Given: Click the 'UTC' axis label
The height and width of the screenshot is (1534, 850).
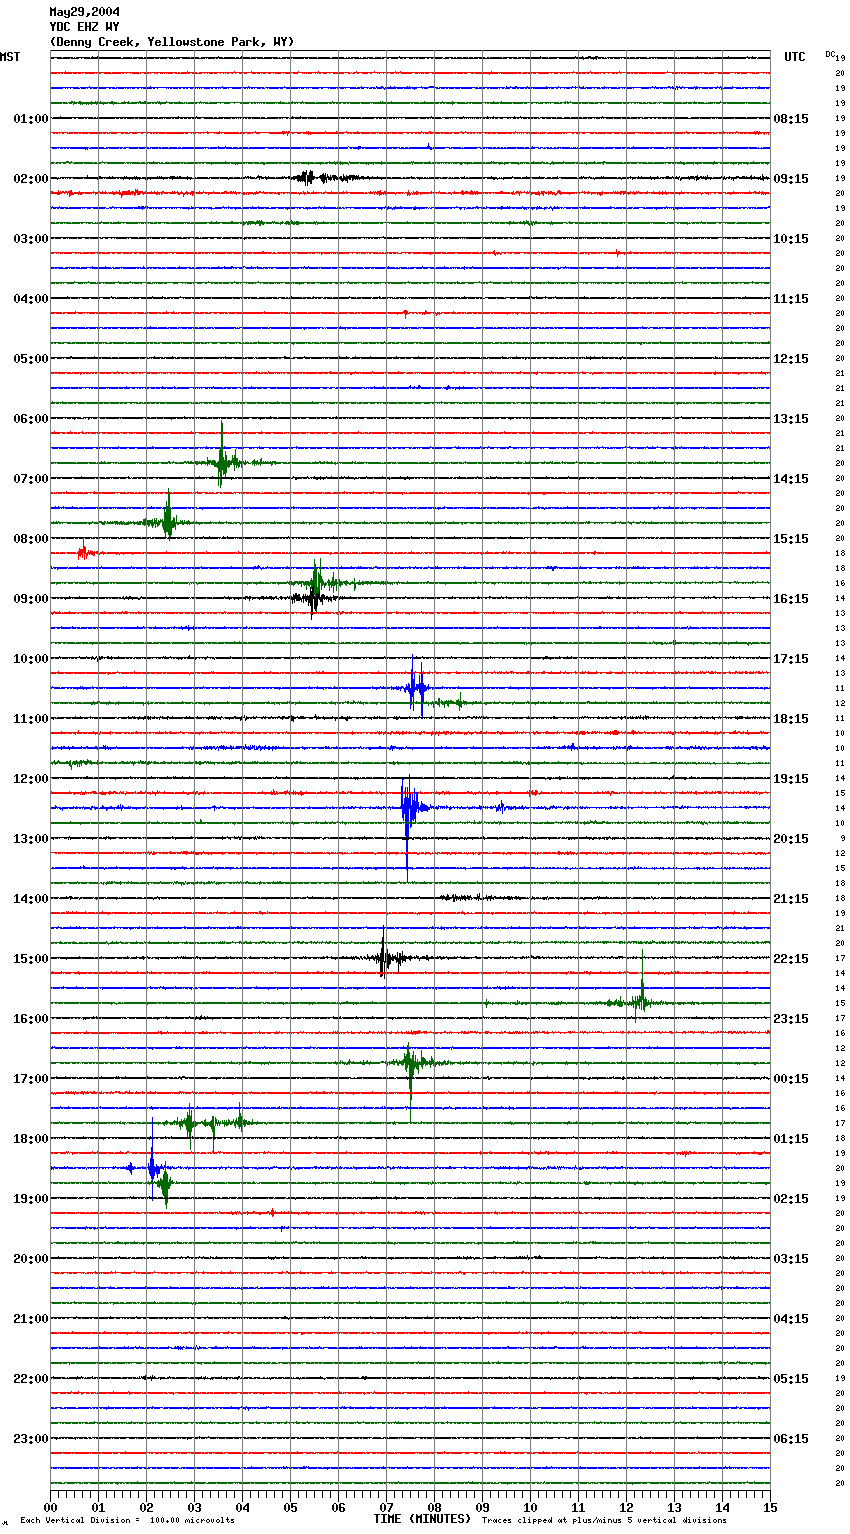Looking at the screenshot, I should (795, 57).
